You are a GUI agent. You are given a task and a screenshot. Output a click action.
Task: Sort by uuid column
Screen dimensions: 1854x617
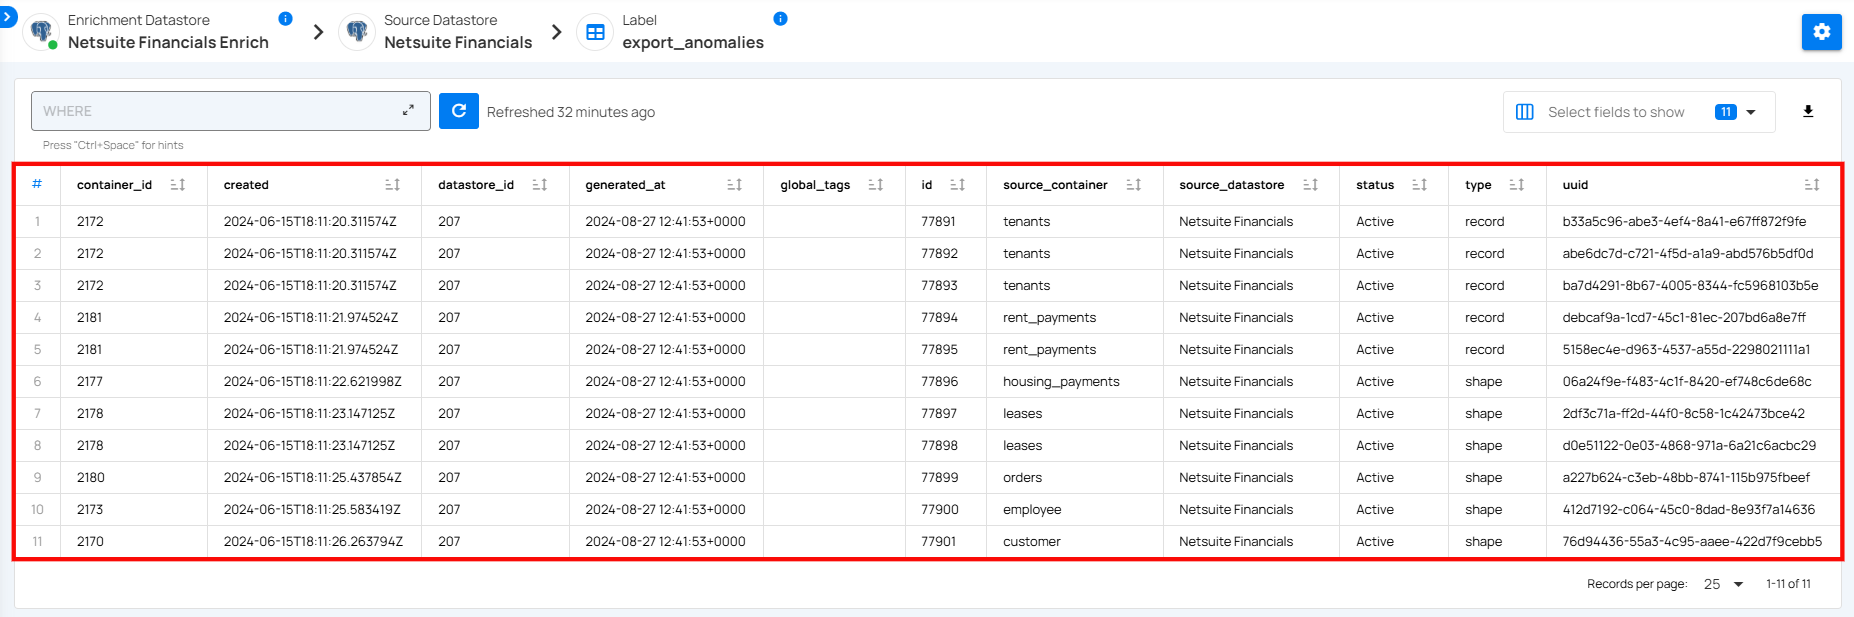1811,185
